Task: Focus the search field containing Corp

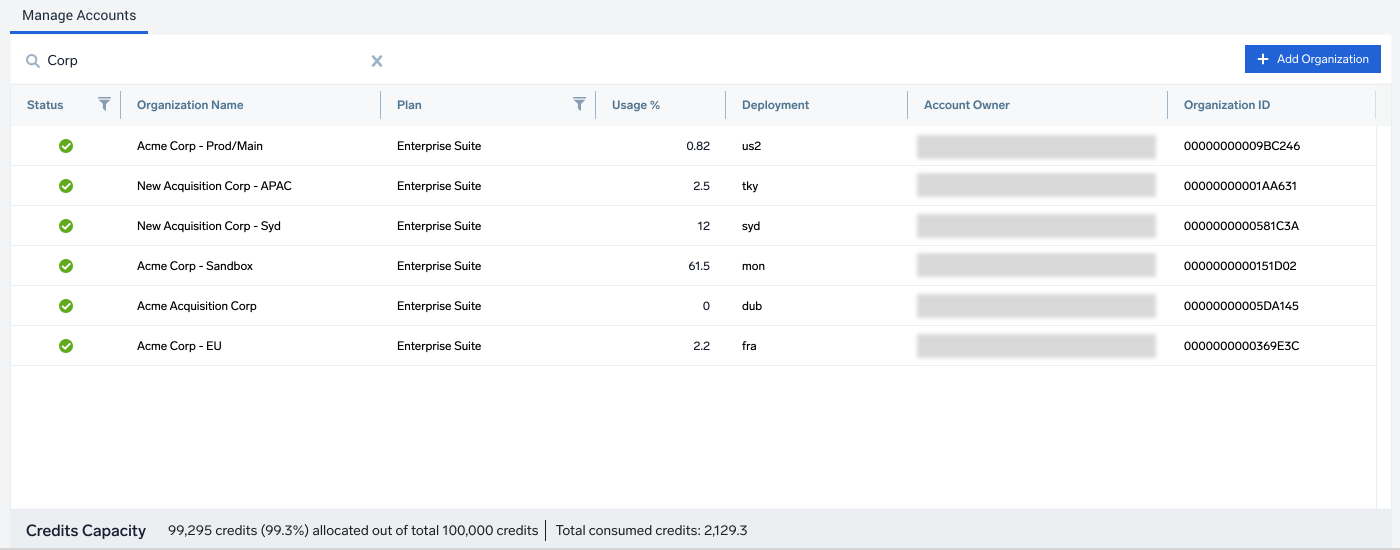Action: coord(200,61)
